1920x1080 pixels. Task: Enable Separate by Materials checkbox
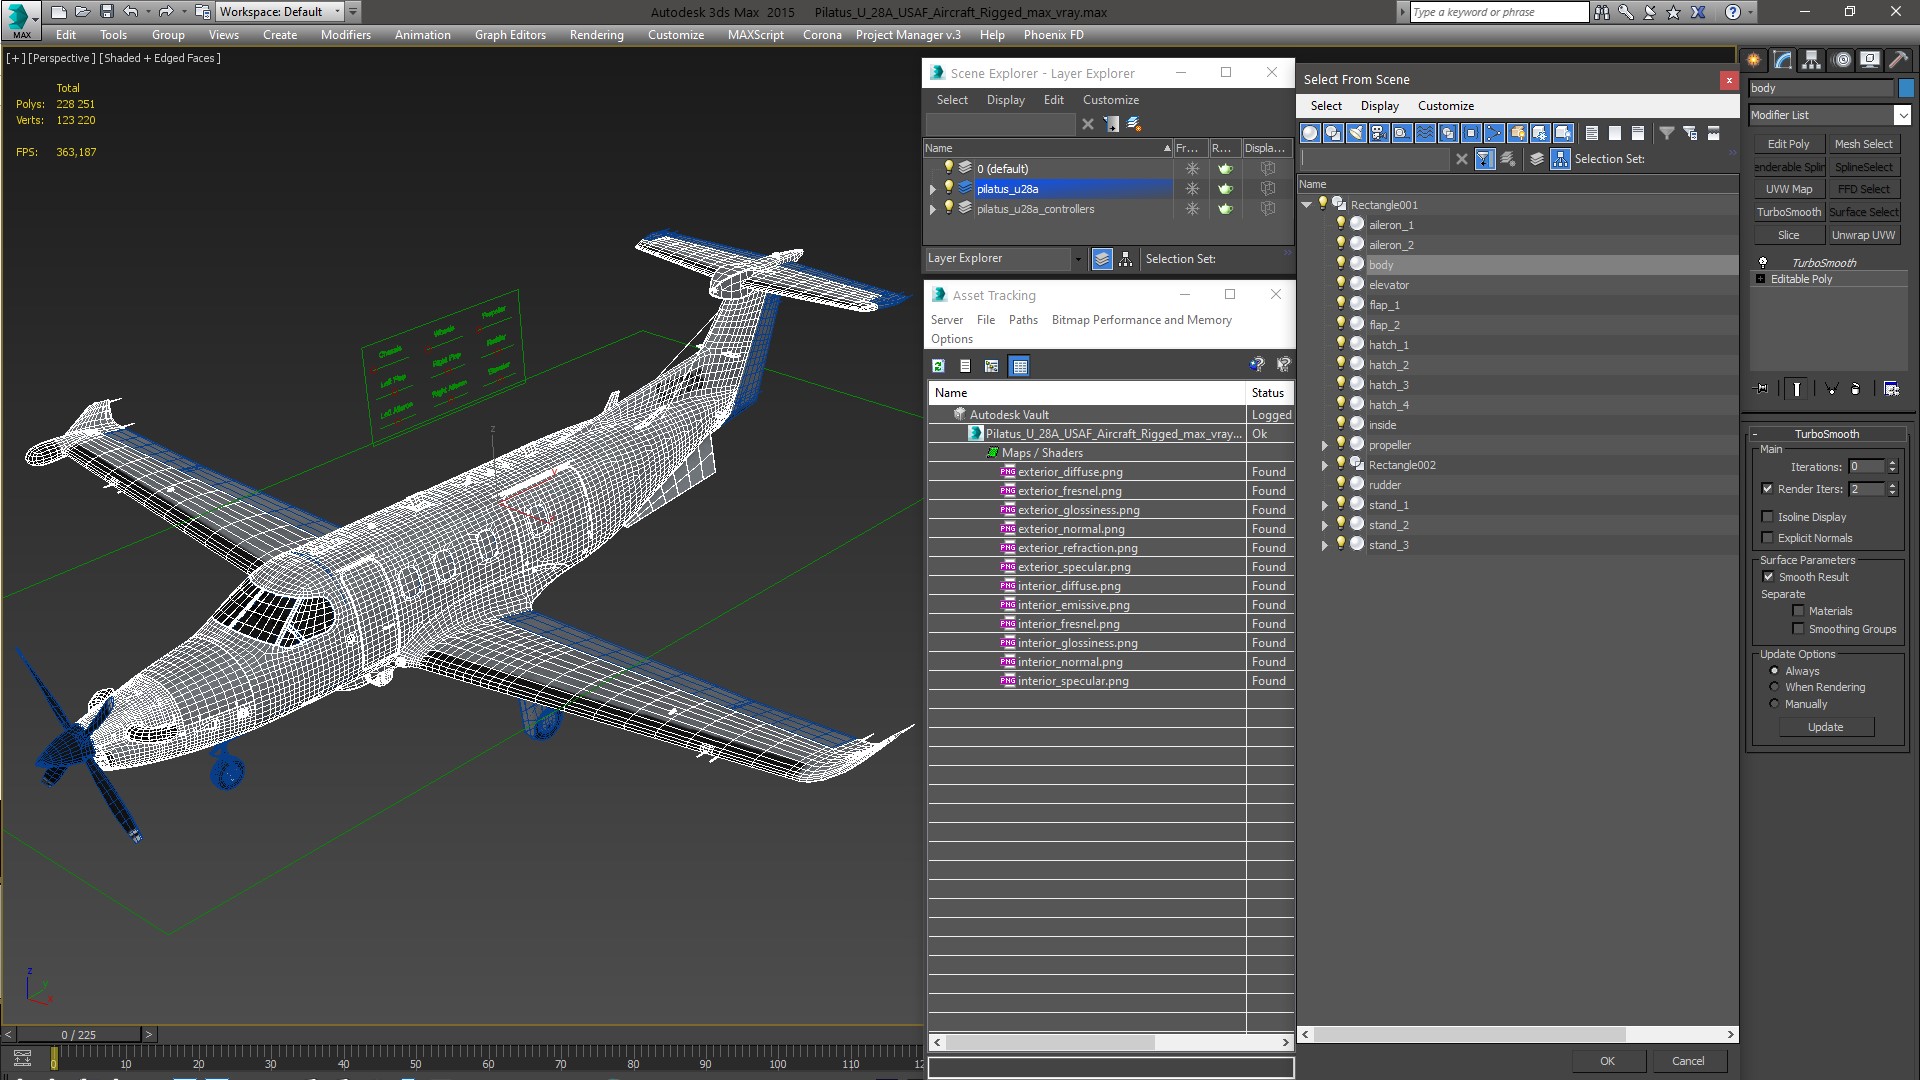point(1798,611)
